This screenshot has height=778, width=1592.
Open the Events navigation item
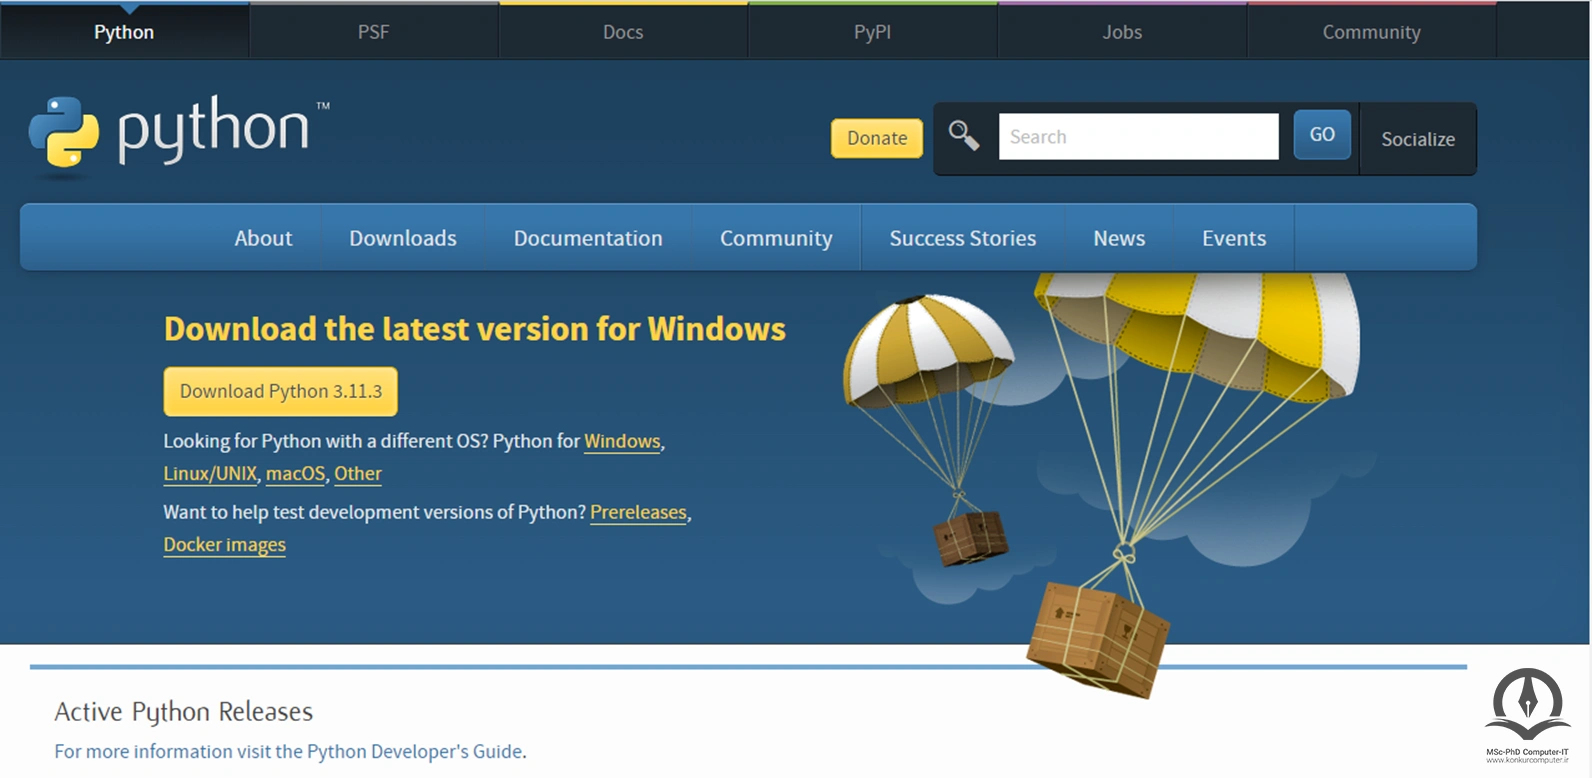click(1234, 238)
